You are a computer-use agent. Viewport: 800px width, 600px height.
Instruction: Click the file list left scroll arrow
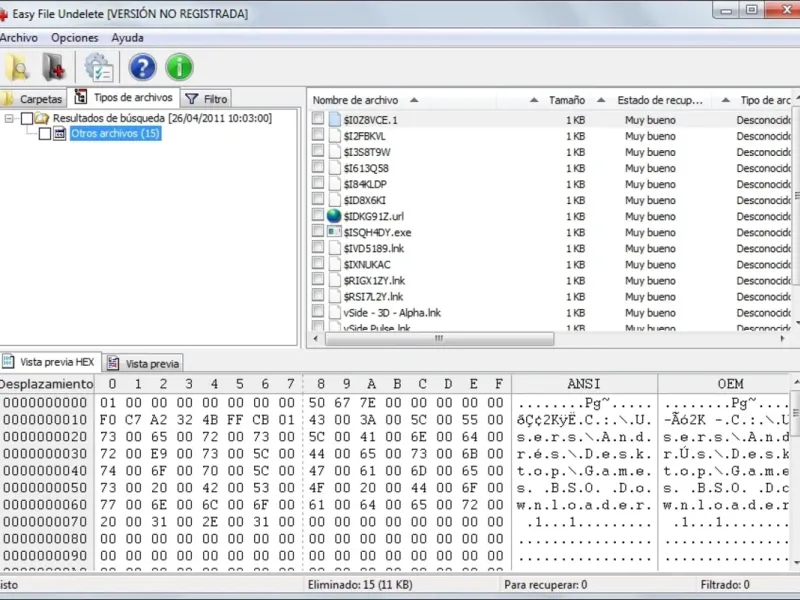(316, 339)
